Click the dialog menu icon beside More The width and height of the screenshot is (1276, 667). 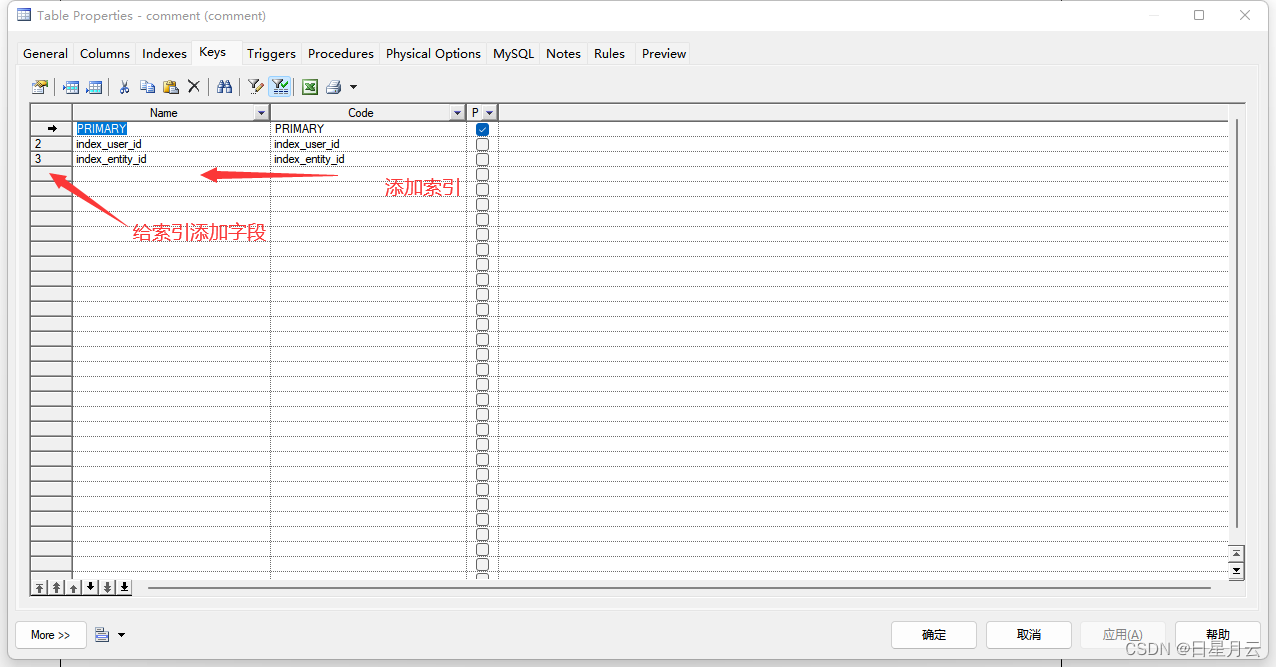coord(102,635)
